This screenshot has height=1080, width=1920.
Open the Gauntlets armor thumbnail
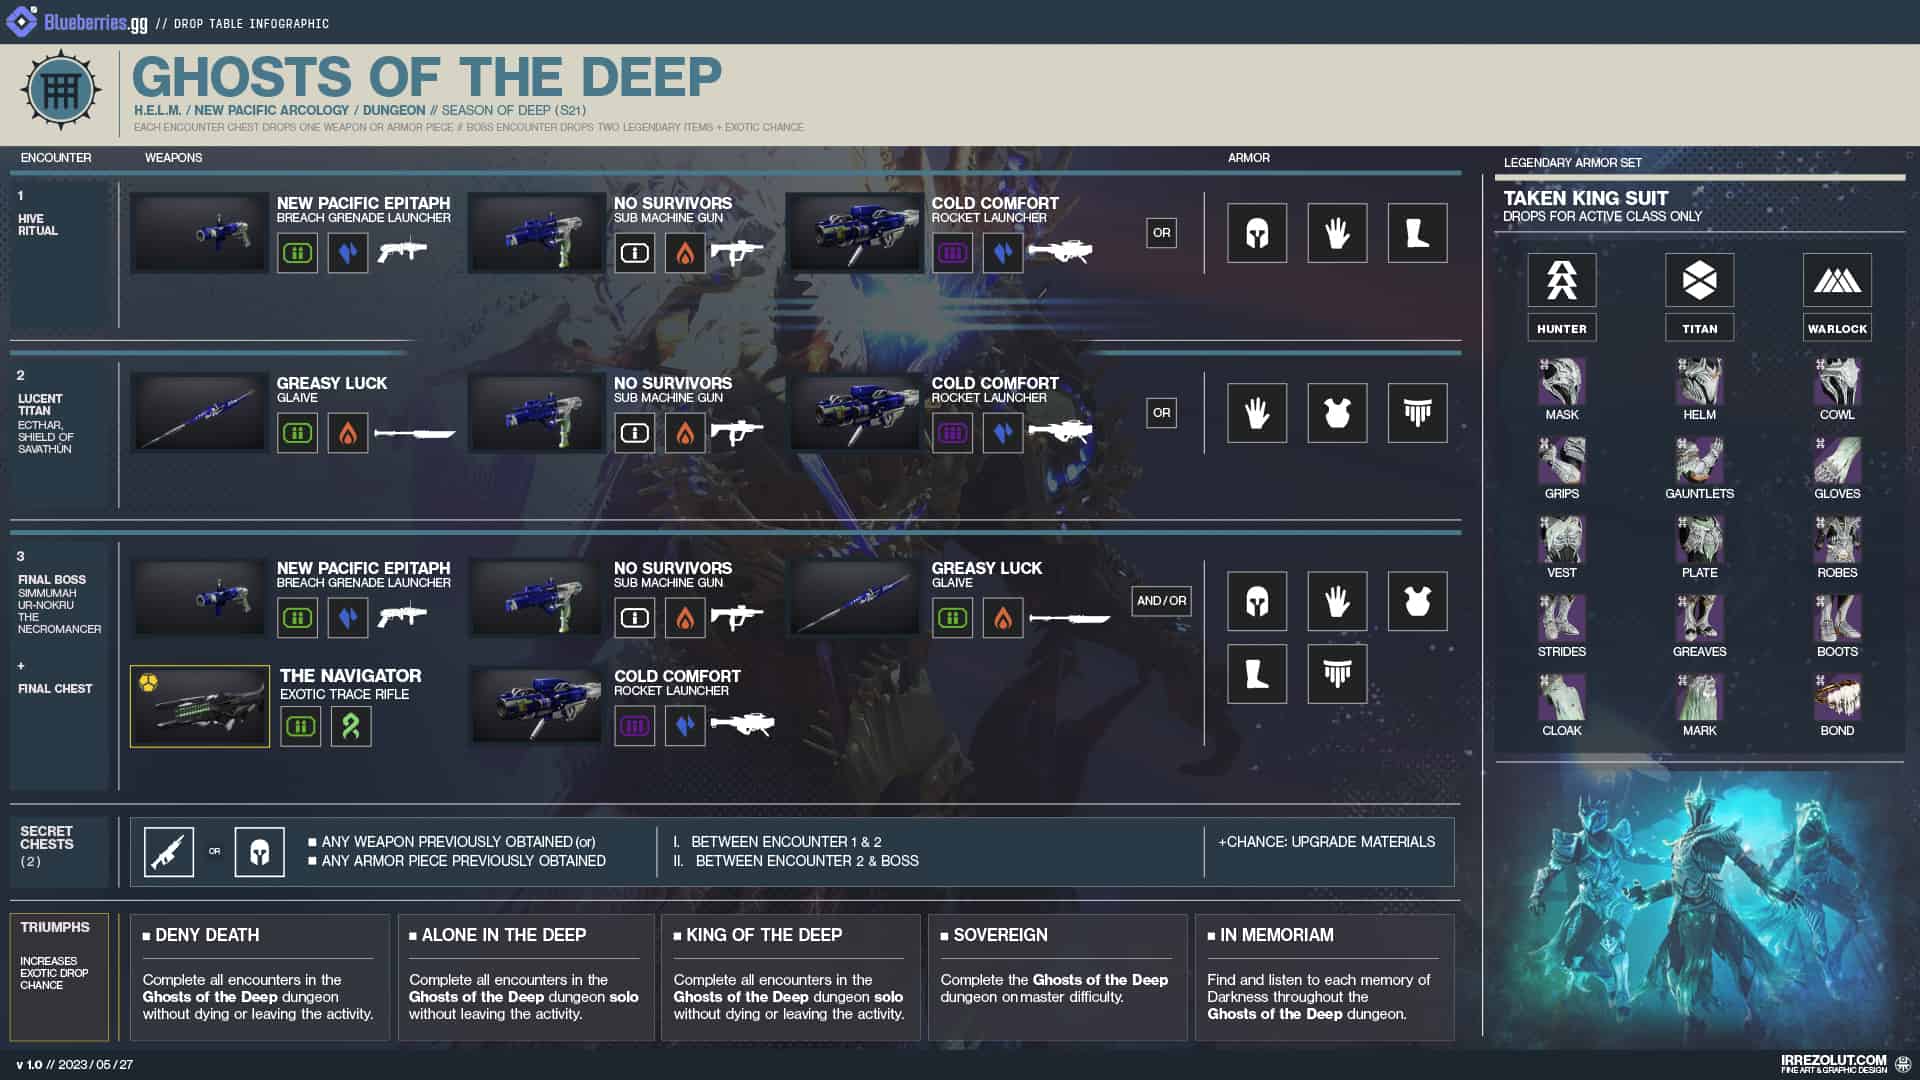click(1699, 460)
